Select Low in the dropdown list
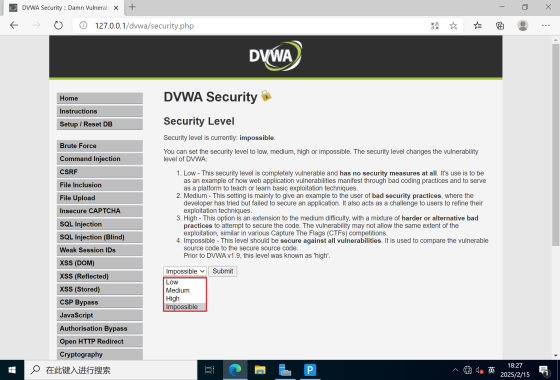Image resolution: width=560 pixels, height=380 pixels. click(185, 282)
